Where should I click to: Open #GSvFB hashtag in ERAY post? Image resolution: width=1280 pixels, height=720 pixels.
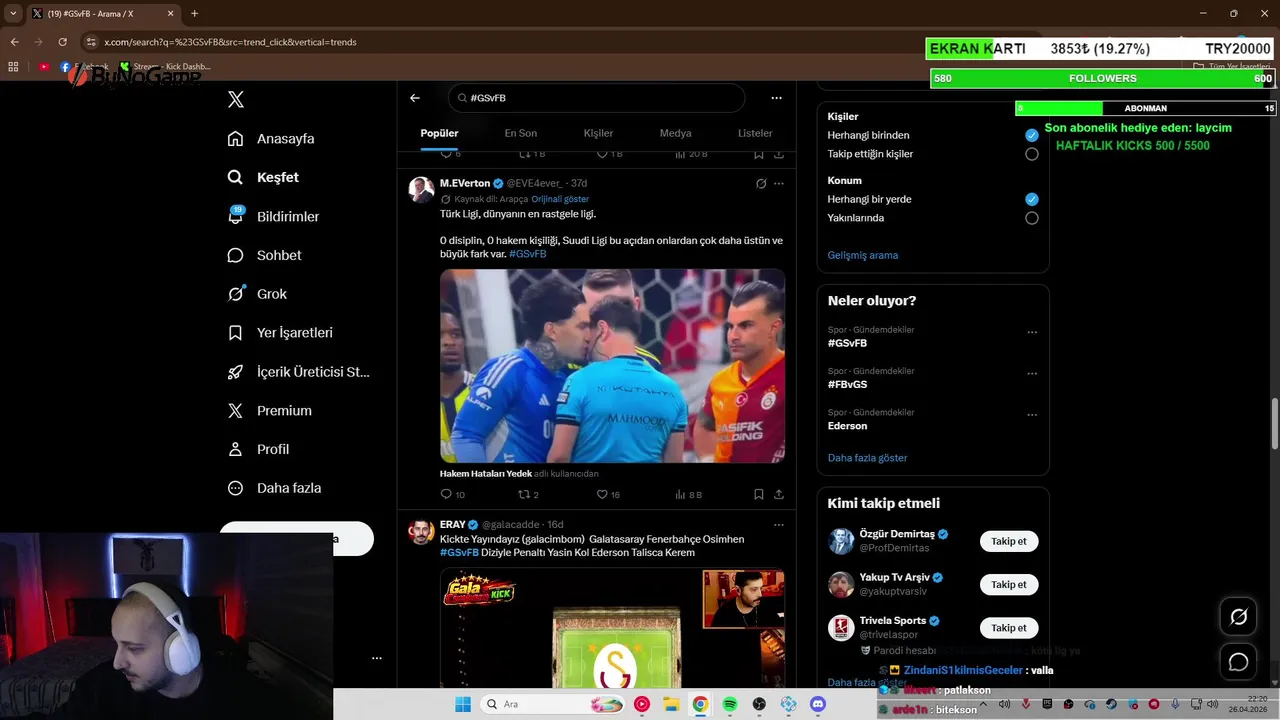(x=459, y=552)
